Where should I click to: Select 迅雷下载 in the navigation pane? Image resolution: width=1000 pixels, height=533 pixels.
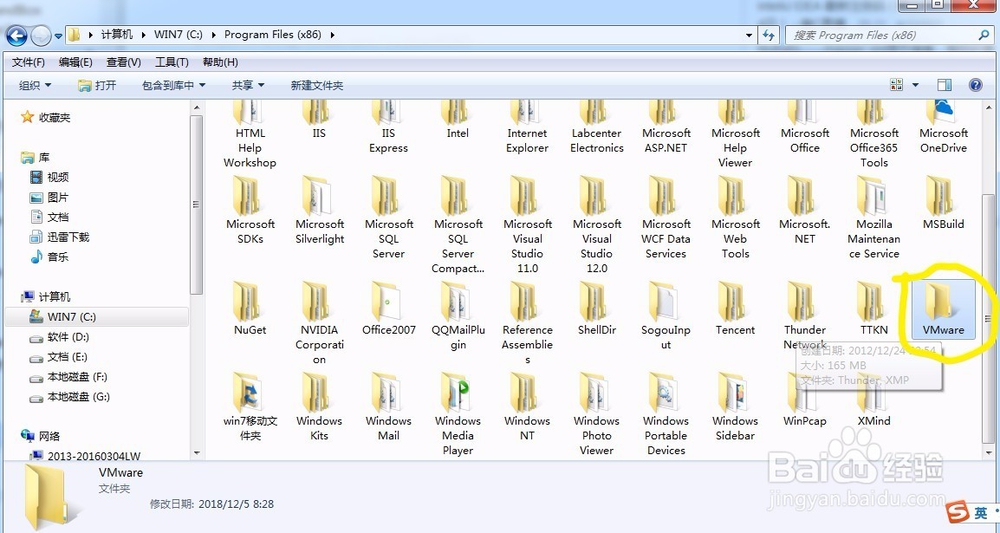point(60,237)
